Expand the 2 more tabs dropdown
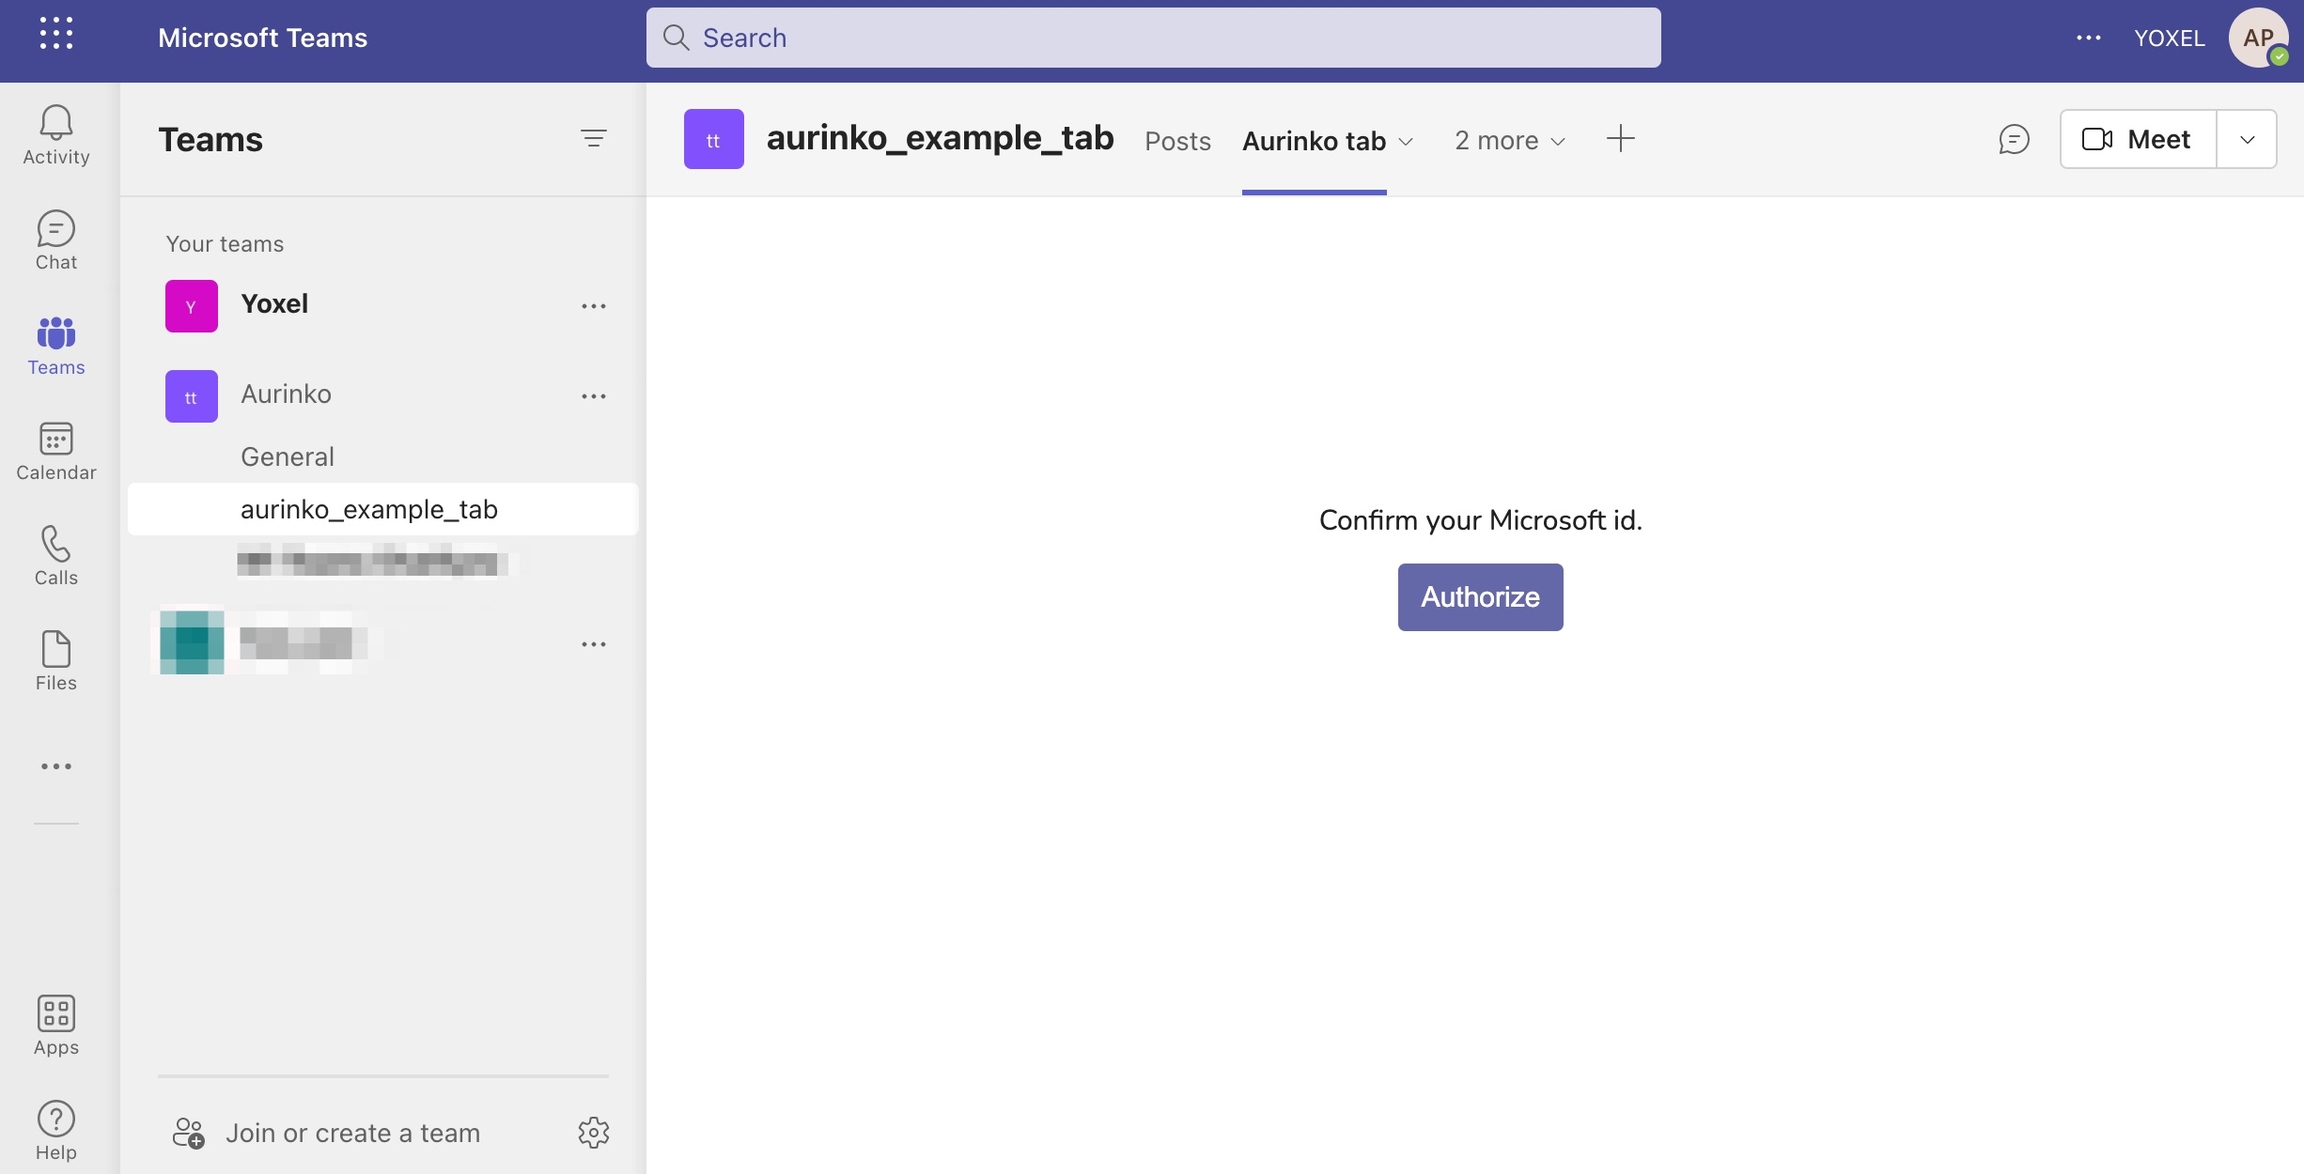This screenshot has width=2304, height=1174. tap(1509, 141)
